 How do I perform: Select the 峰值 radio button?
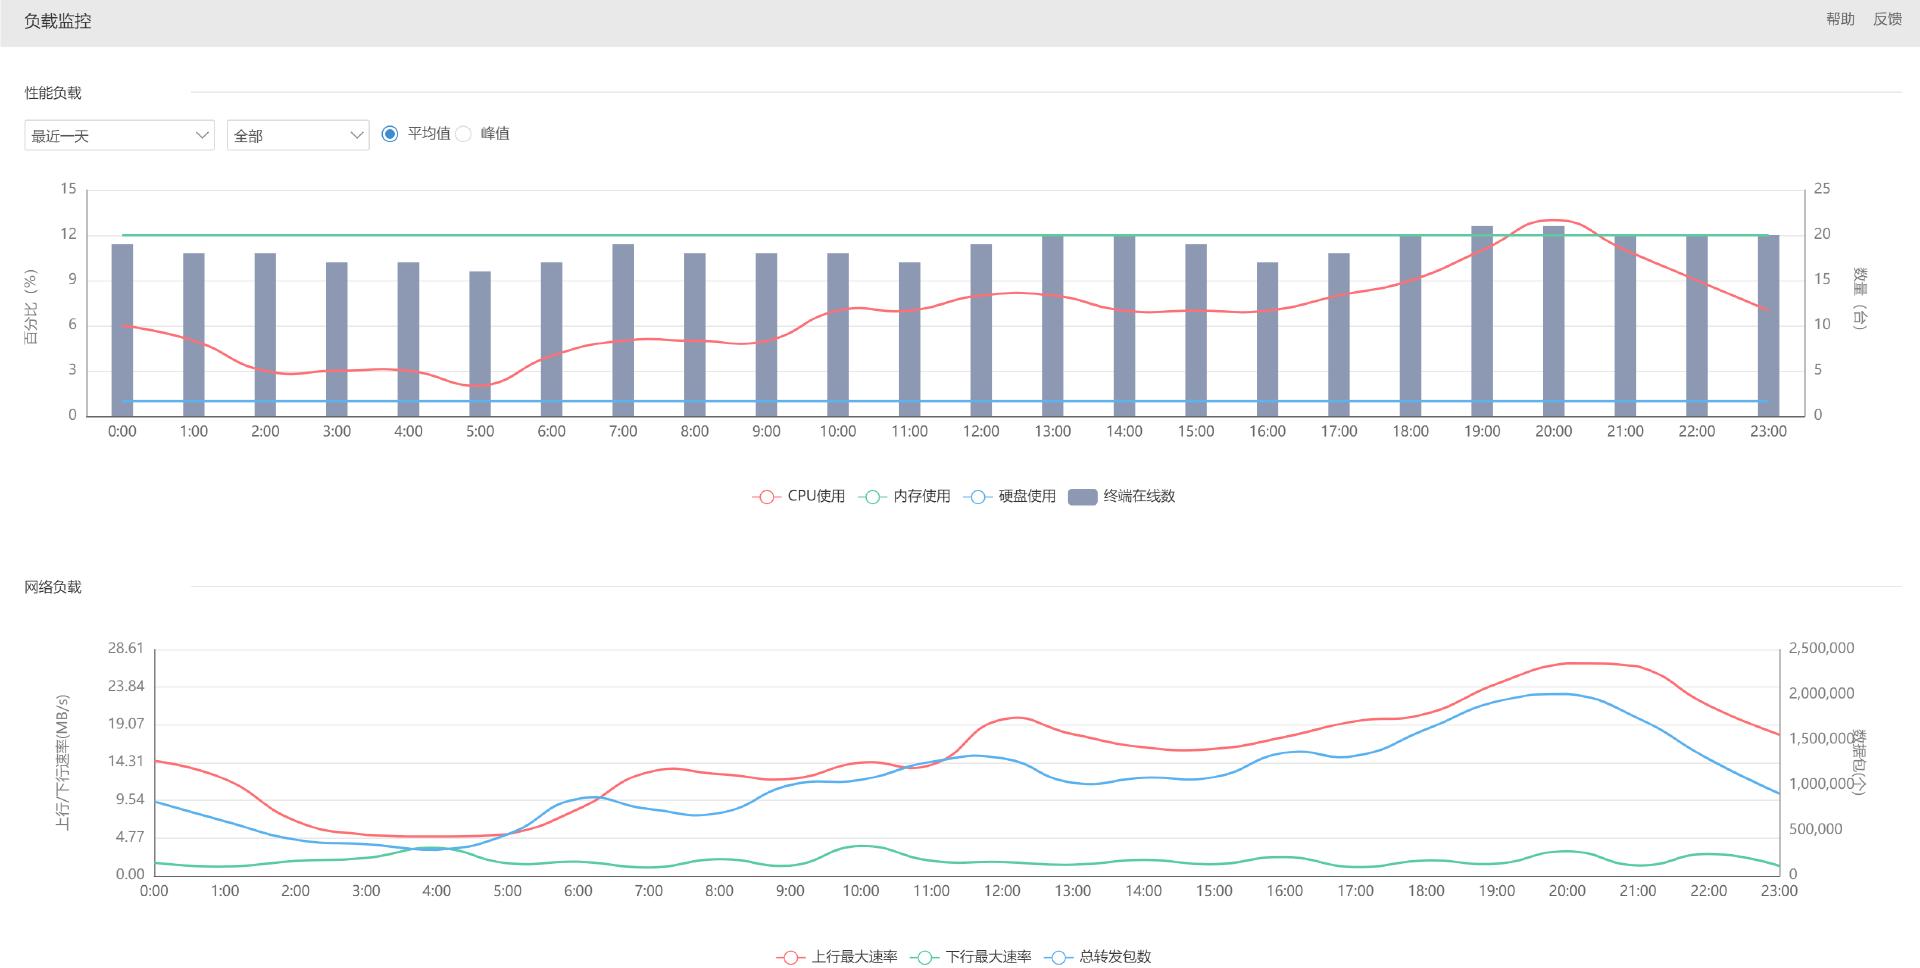(x=463, y=134)
